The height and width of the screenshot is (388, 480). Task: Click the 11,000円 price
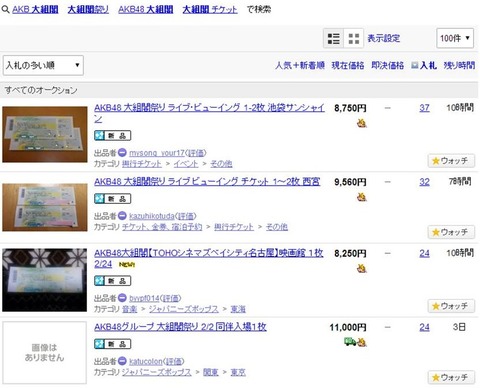(x=348, y=327)
